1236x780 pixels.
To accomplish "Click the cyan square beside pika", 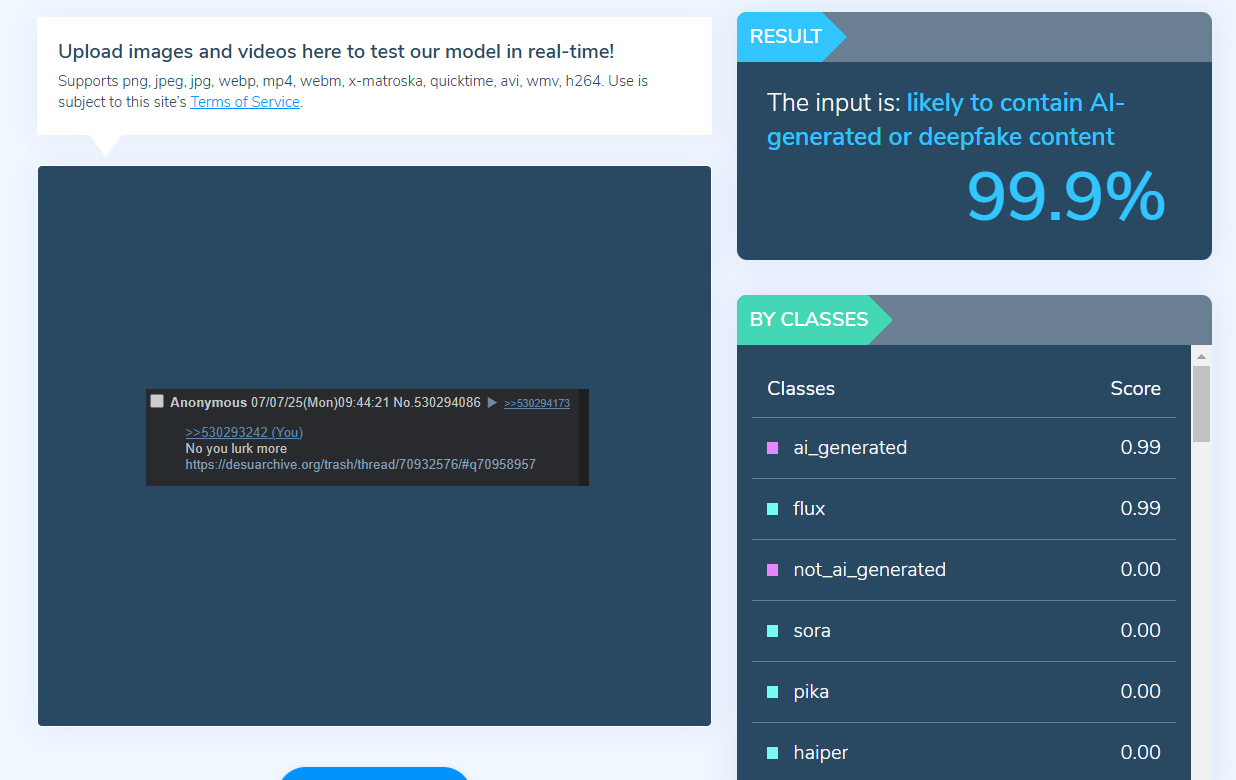I will click(x=772, y=692).
